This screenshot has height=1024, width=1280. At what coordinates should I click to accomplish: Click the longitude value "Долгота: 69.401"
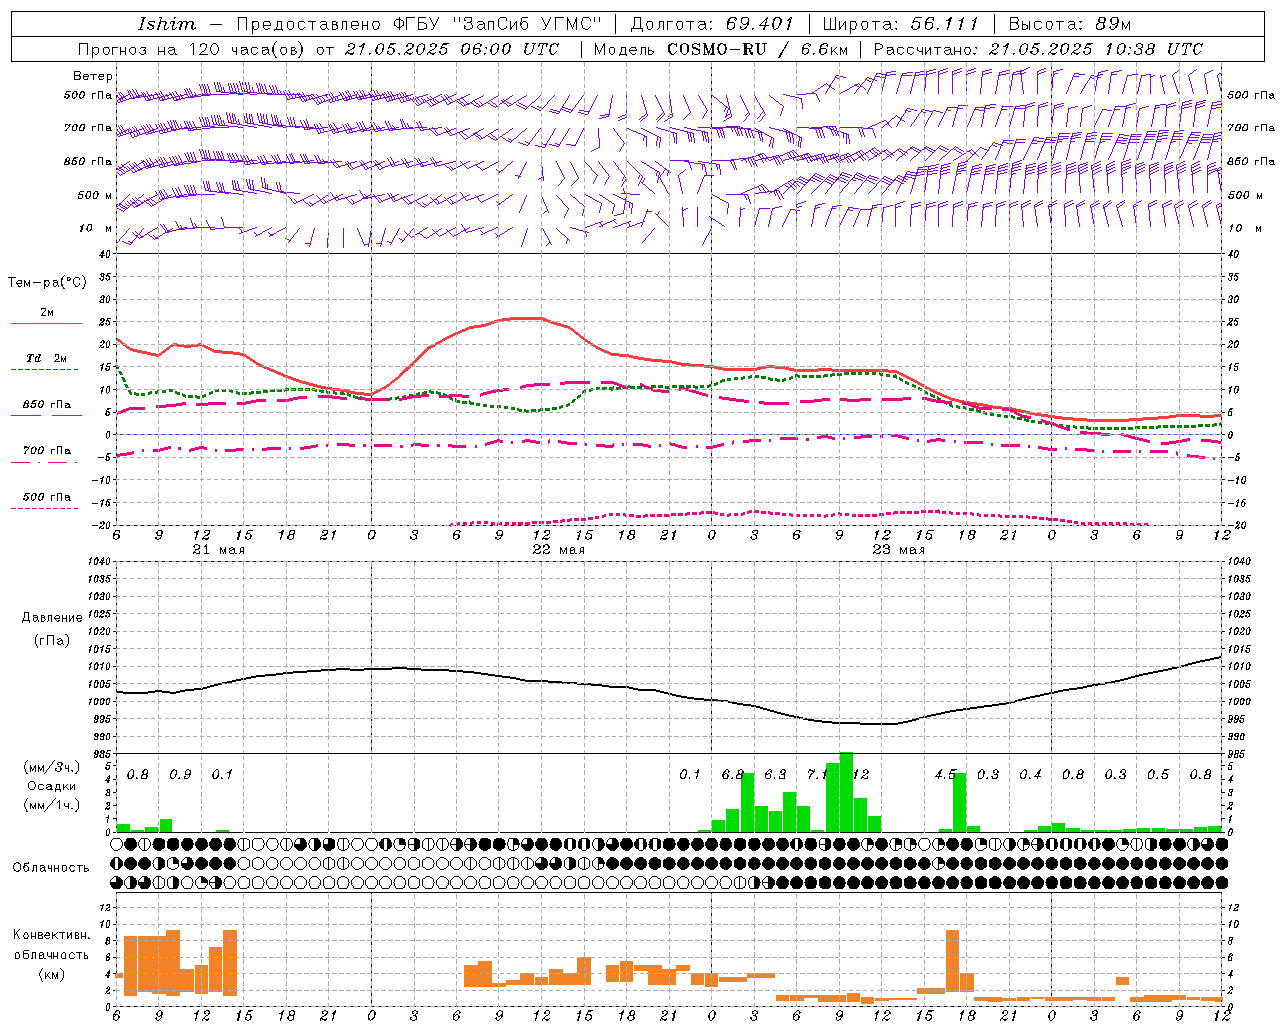pos(712,24)
